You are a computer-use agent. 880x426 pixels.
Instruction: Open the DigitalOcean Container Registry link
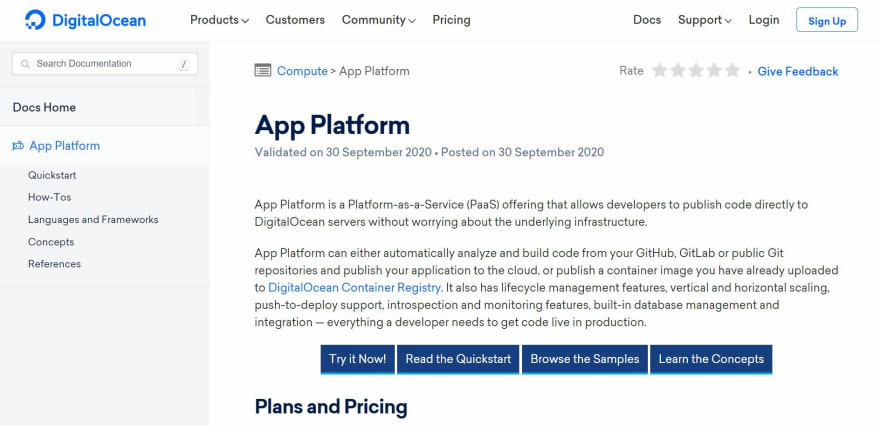click(x=355, y=288)
